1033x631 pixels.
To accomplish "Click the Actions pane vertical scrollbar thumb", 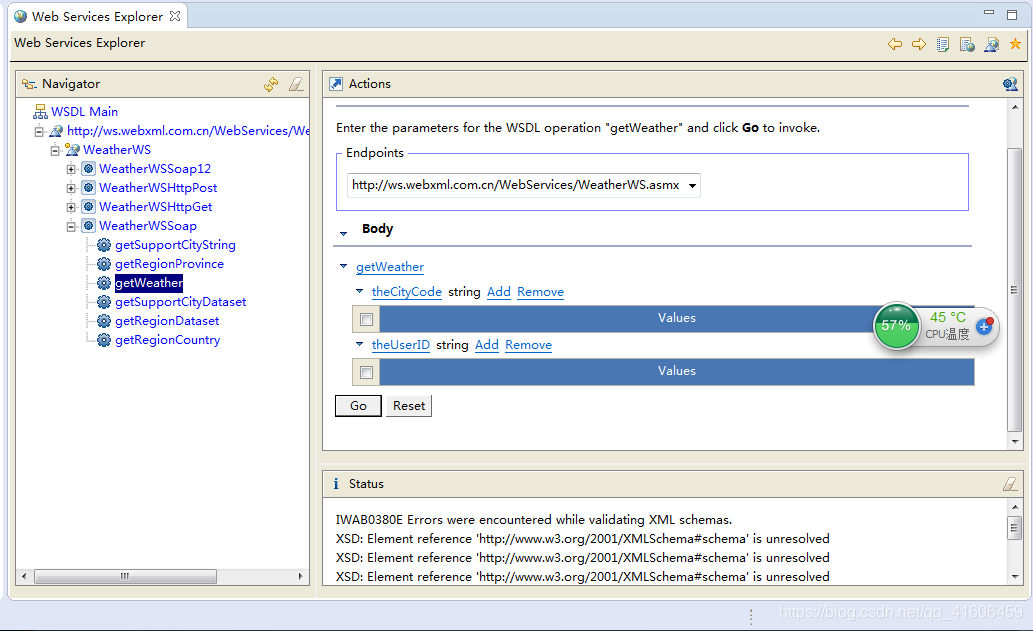I will point(1015,290).
